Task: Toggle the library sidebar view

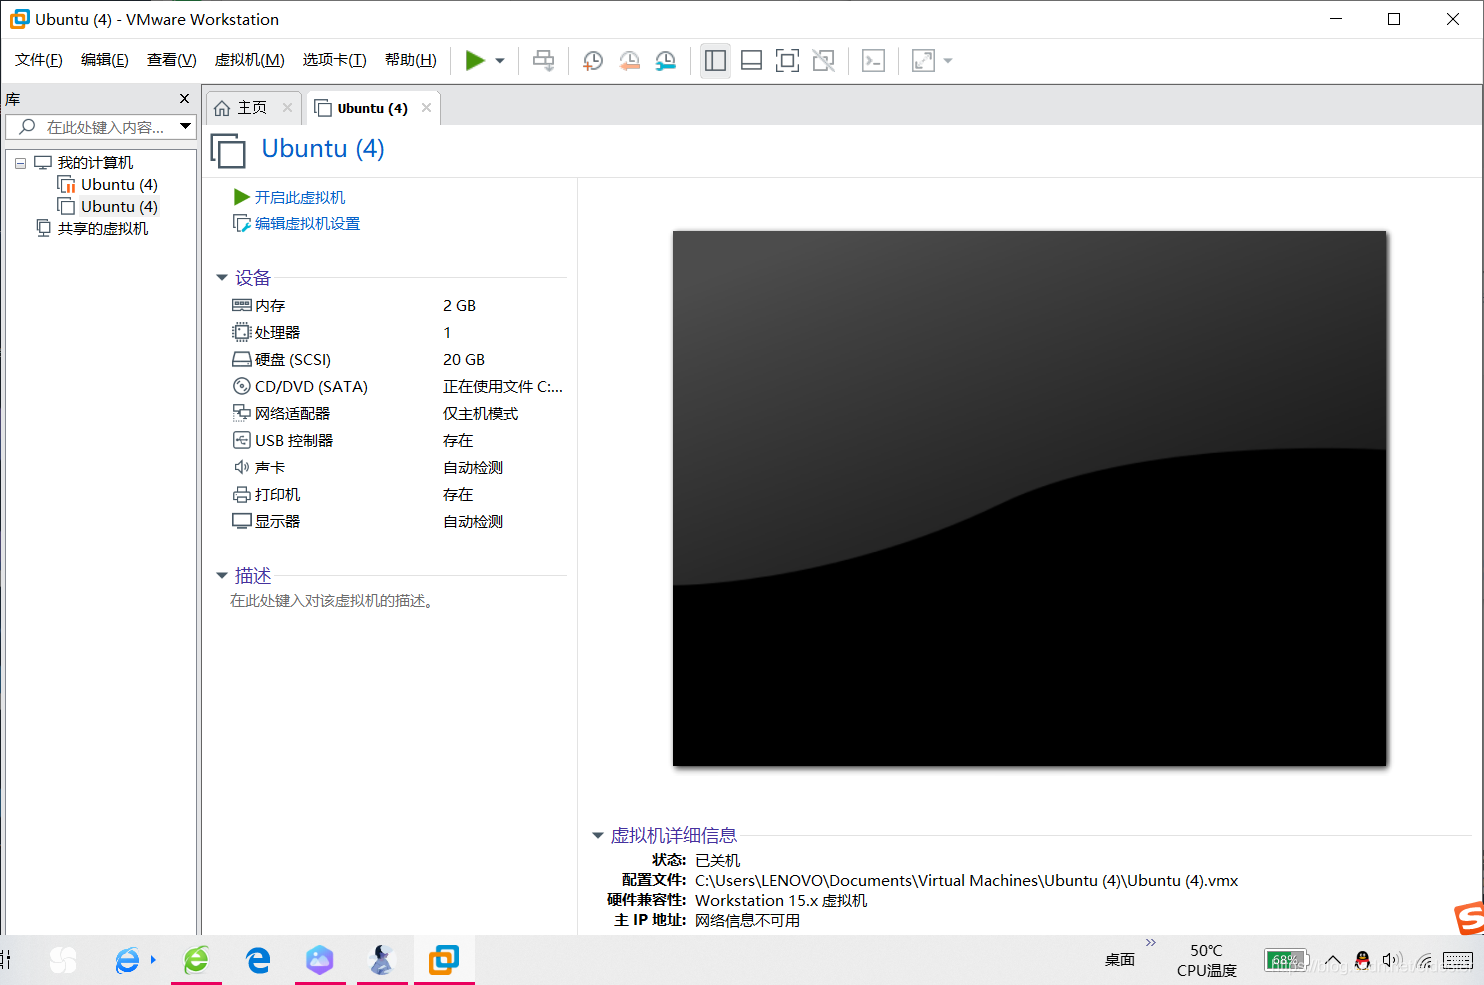Action: [715, 60]
